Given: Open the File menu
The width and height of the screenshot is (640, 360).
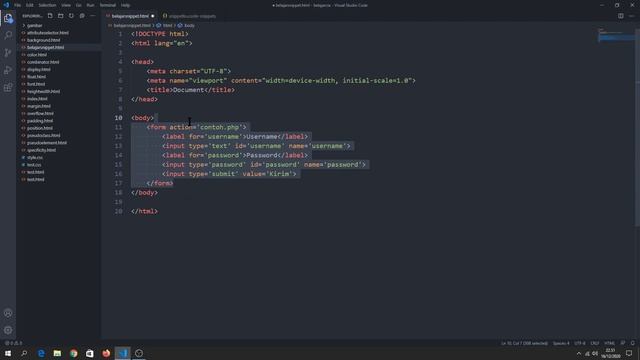Looking at the screenshot, I should 18,5.
